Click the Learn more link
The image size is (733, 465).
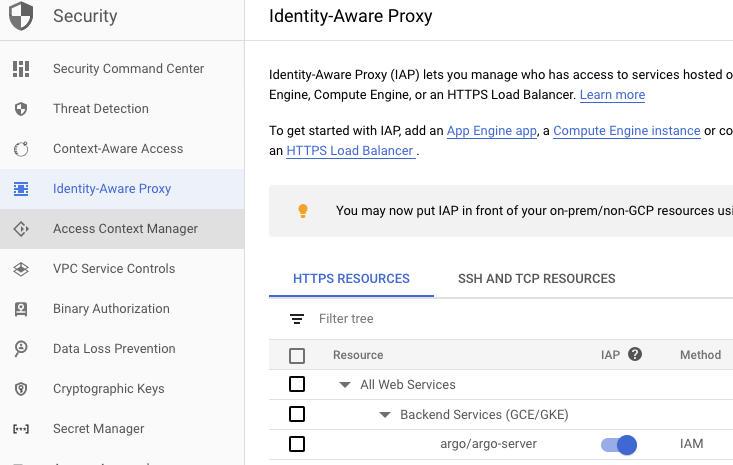[x=612, y=95]
